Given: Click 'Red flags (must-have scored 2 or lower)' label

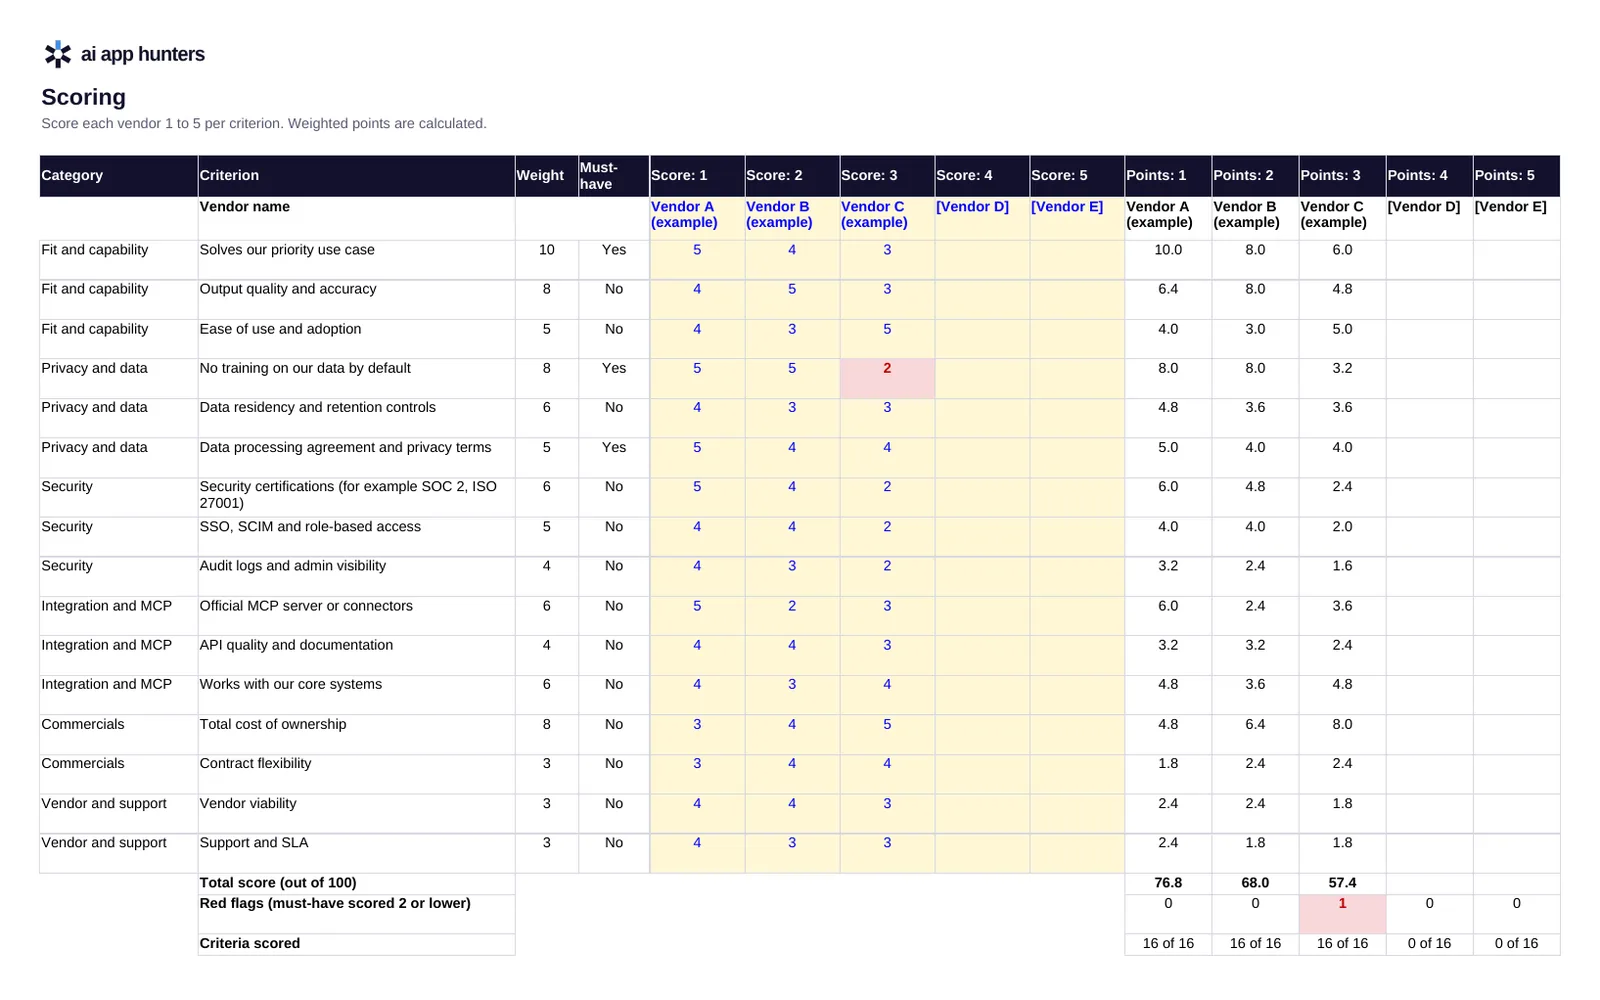Looking at the screenshot, I should coord(356,914).
